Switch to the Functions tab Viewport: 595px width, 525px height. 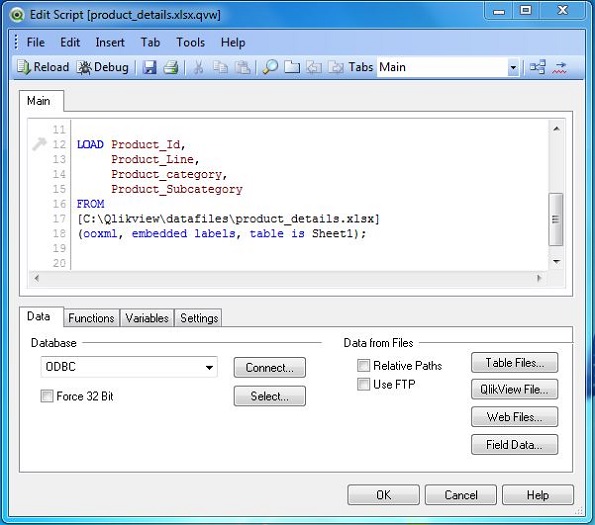91,318
